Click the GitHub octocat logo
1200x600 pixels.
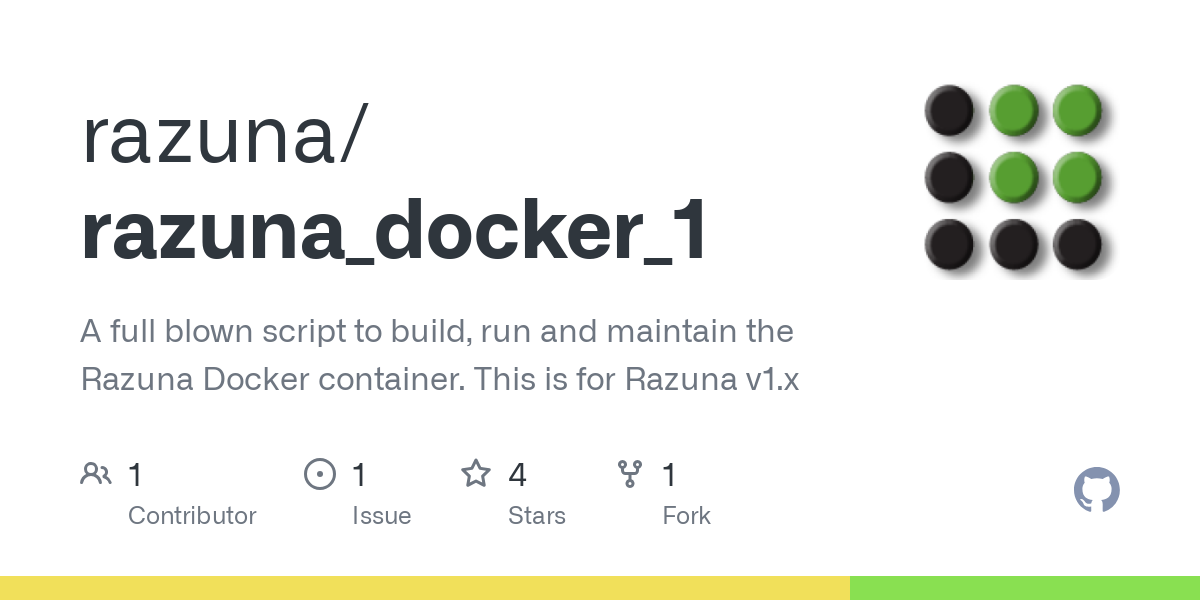(1097, 490)
